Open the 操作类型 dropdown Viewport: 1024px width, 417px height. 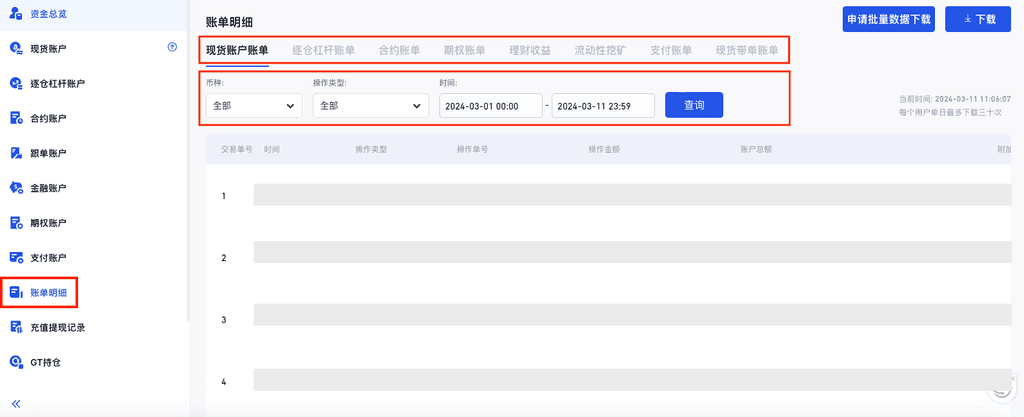(x=370, y=105)
